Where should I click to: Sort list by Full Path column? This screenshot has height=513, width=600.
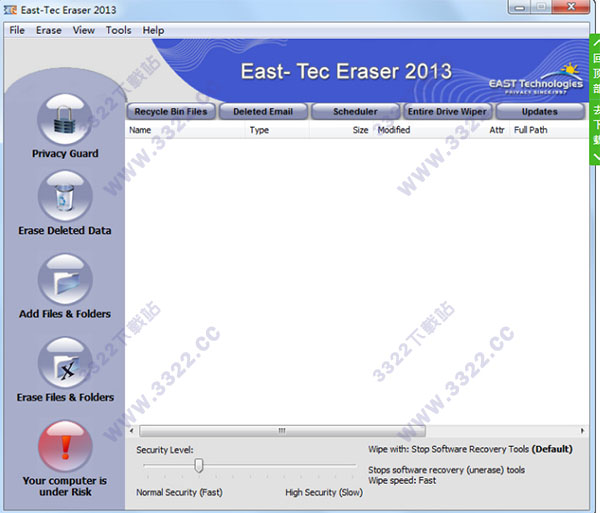tap(549, 130)
